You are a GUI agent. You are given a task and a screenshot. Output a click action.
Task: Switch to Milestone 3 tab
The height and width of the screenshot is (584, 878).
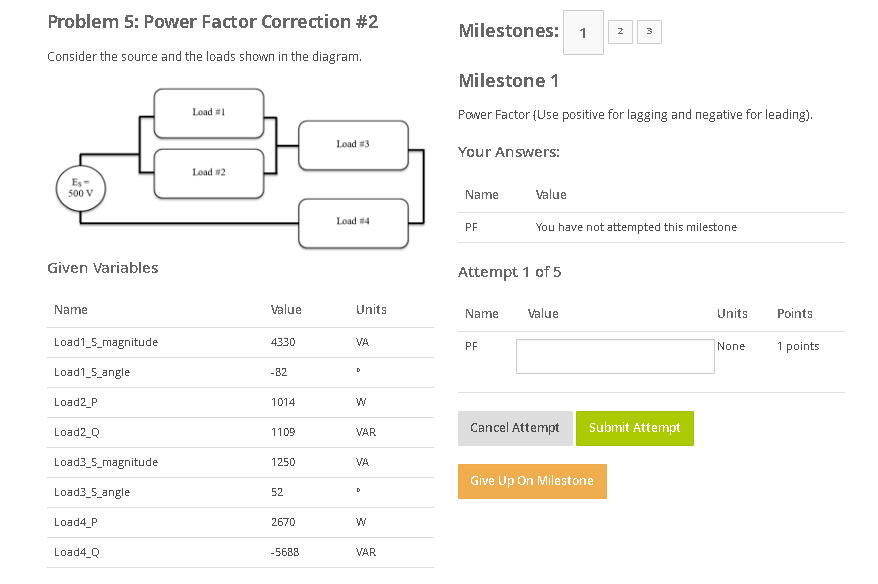tap(649, 31)
